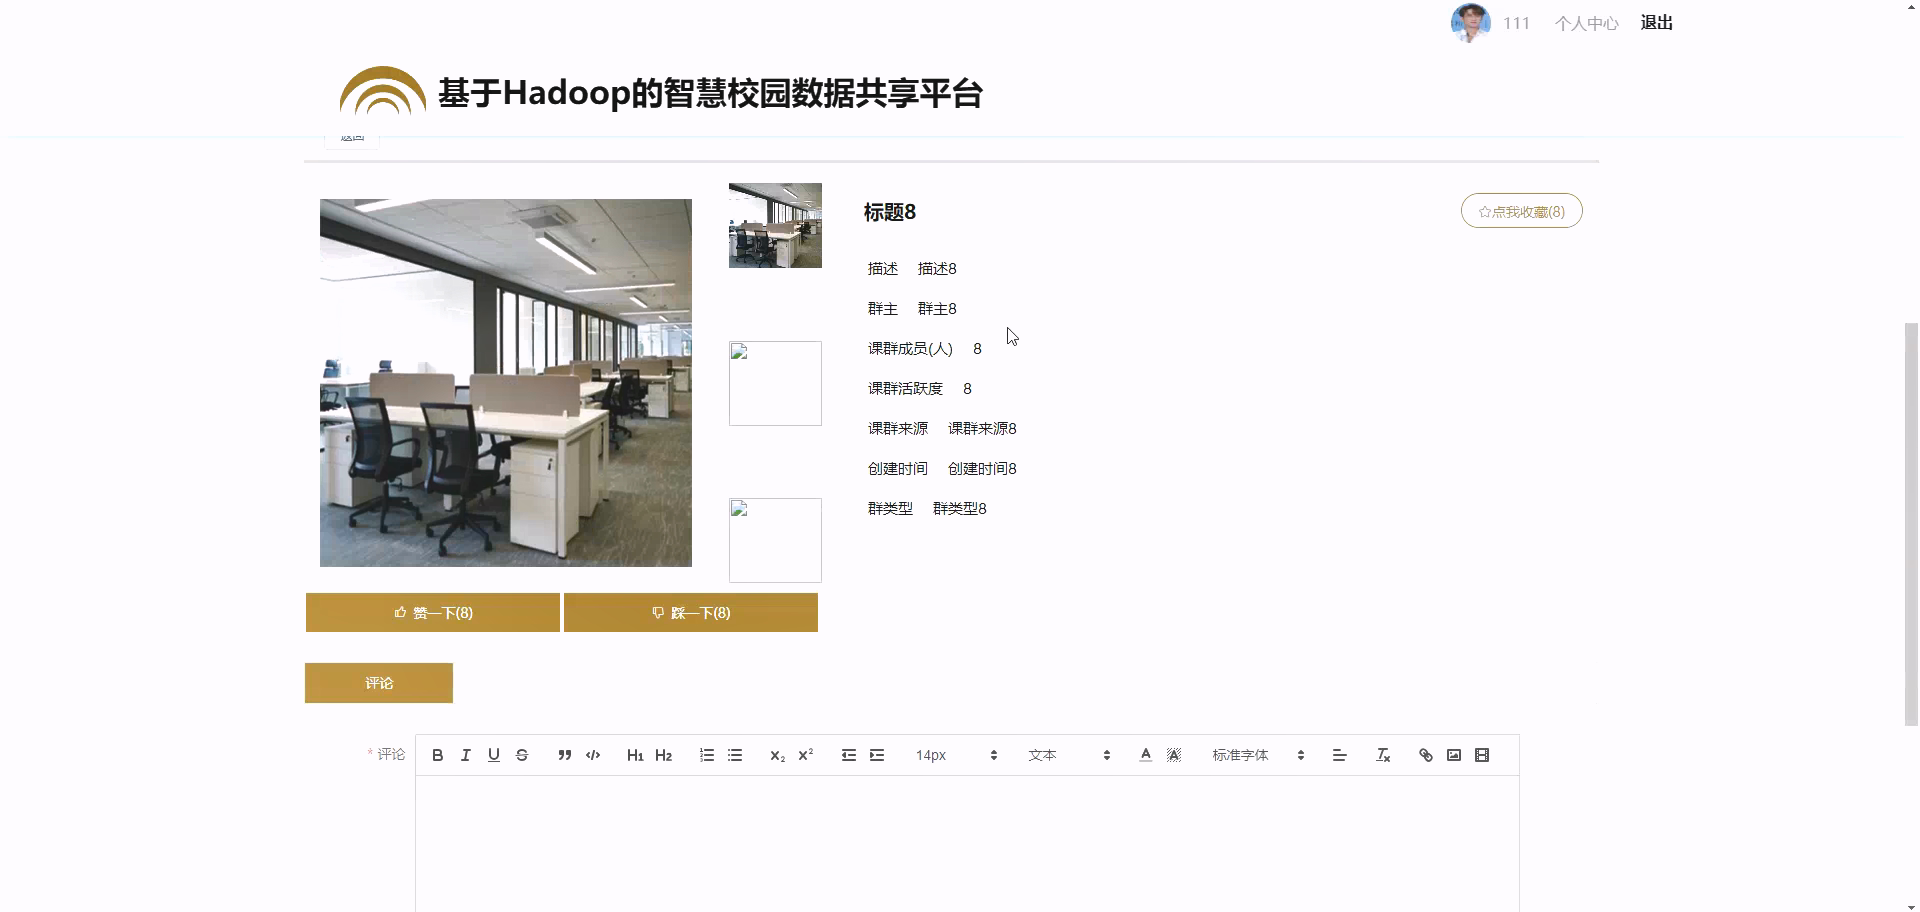The height and width of the screenshot is (912, 1920).
Task: Go to 个人中心 personal center
Action: click(1586, 23)
